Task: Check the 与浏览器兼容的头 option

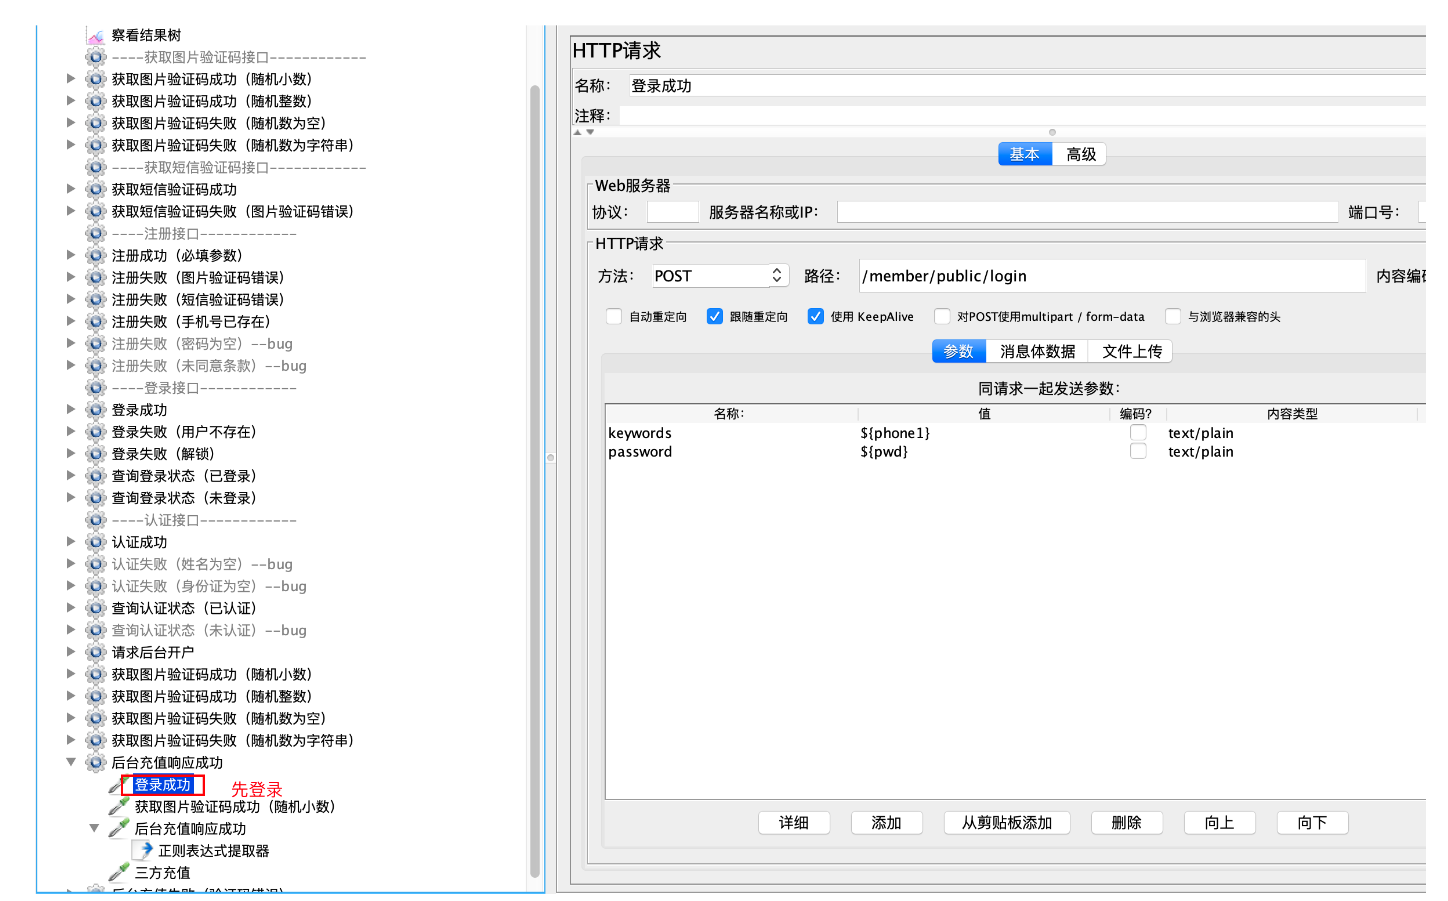Action: click(1173, 316)
